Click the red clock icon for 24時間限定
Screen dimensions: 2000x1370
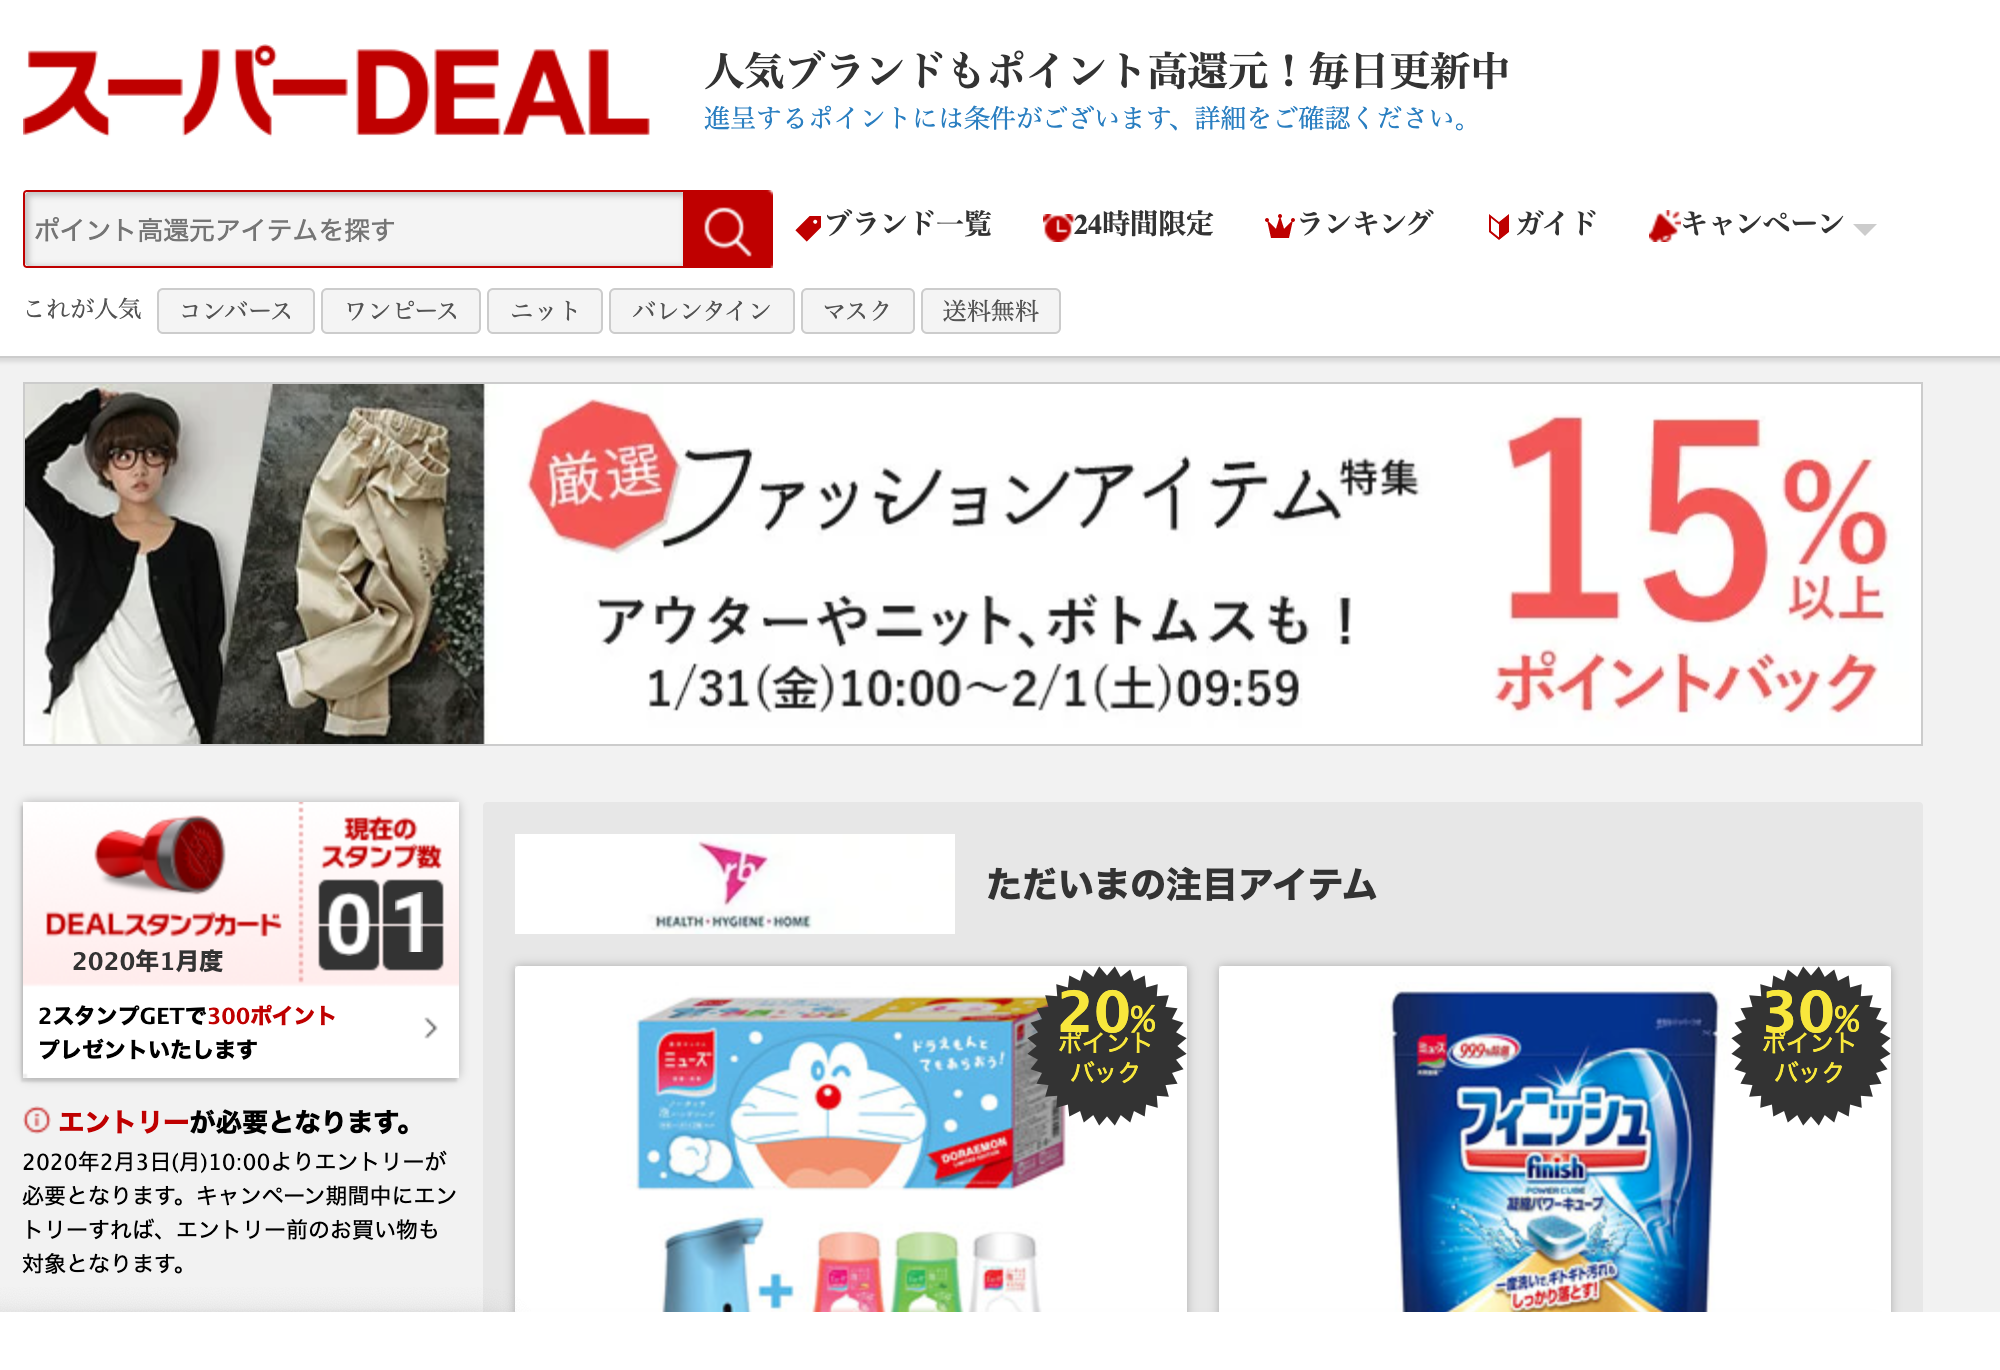(1056, 227)
